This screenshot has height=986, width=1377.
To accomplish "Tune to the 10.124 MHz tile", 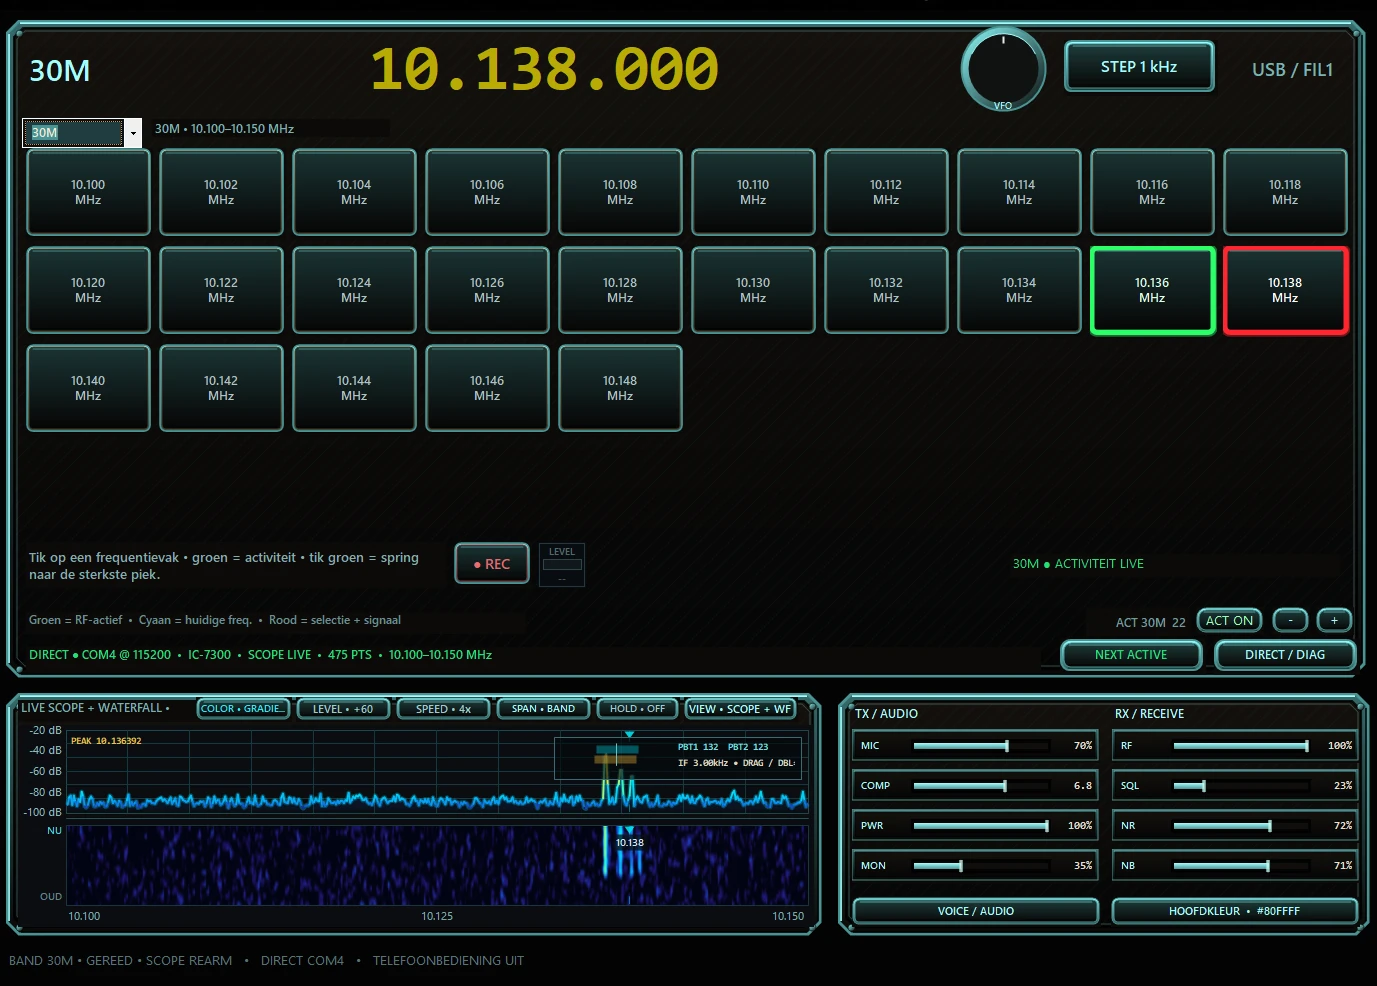I will click(x=354, y=290).
